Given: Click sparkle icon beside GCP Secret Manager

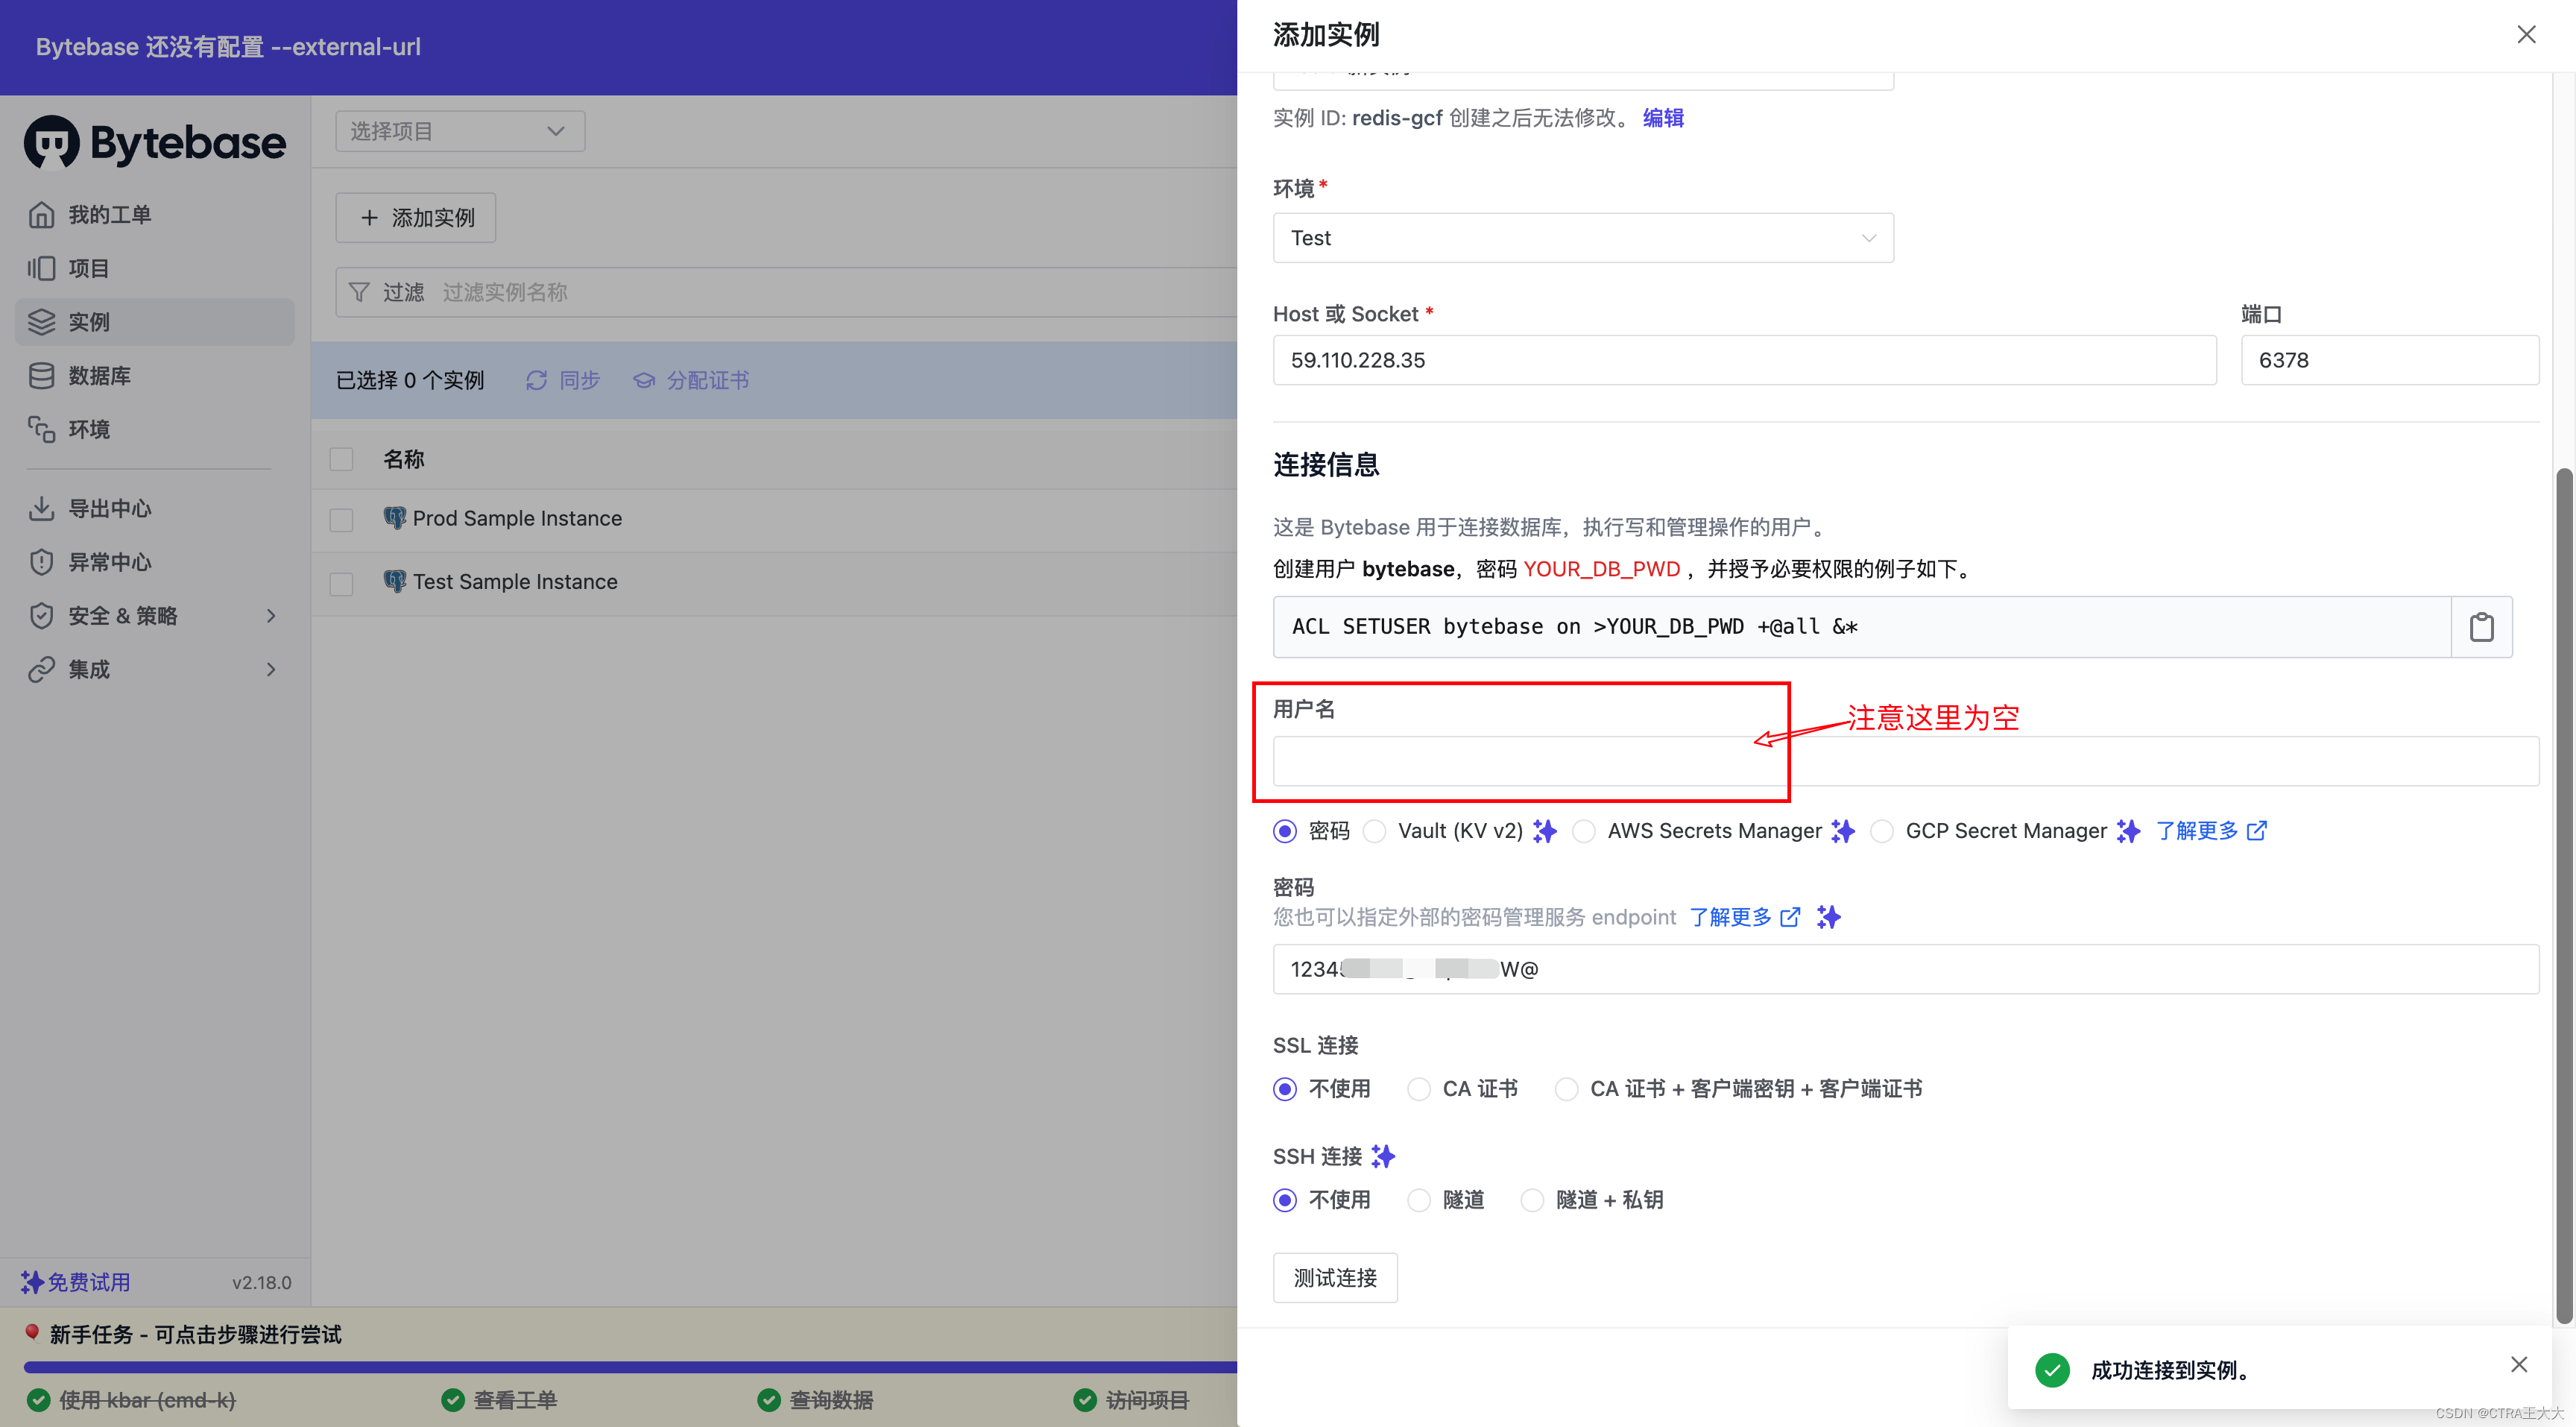Looking at the screenshot, I should [x=2128, y=831].
